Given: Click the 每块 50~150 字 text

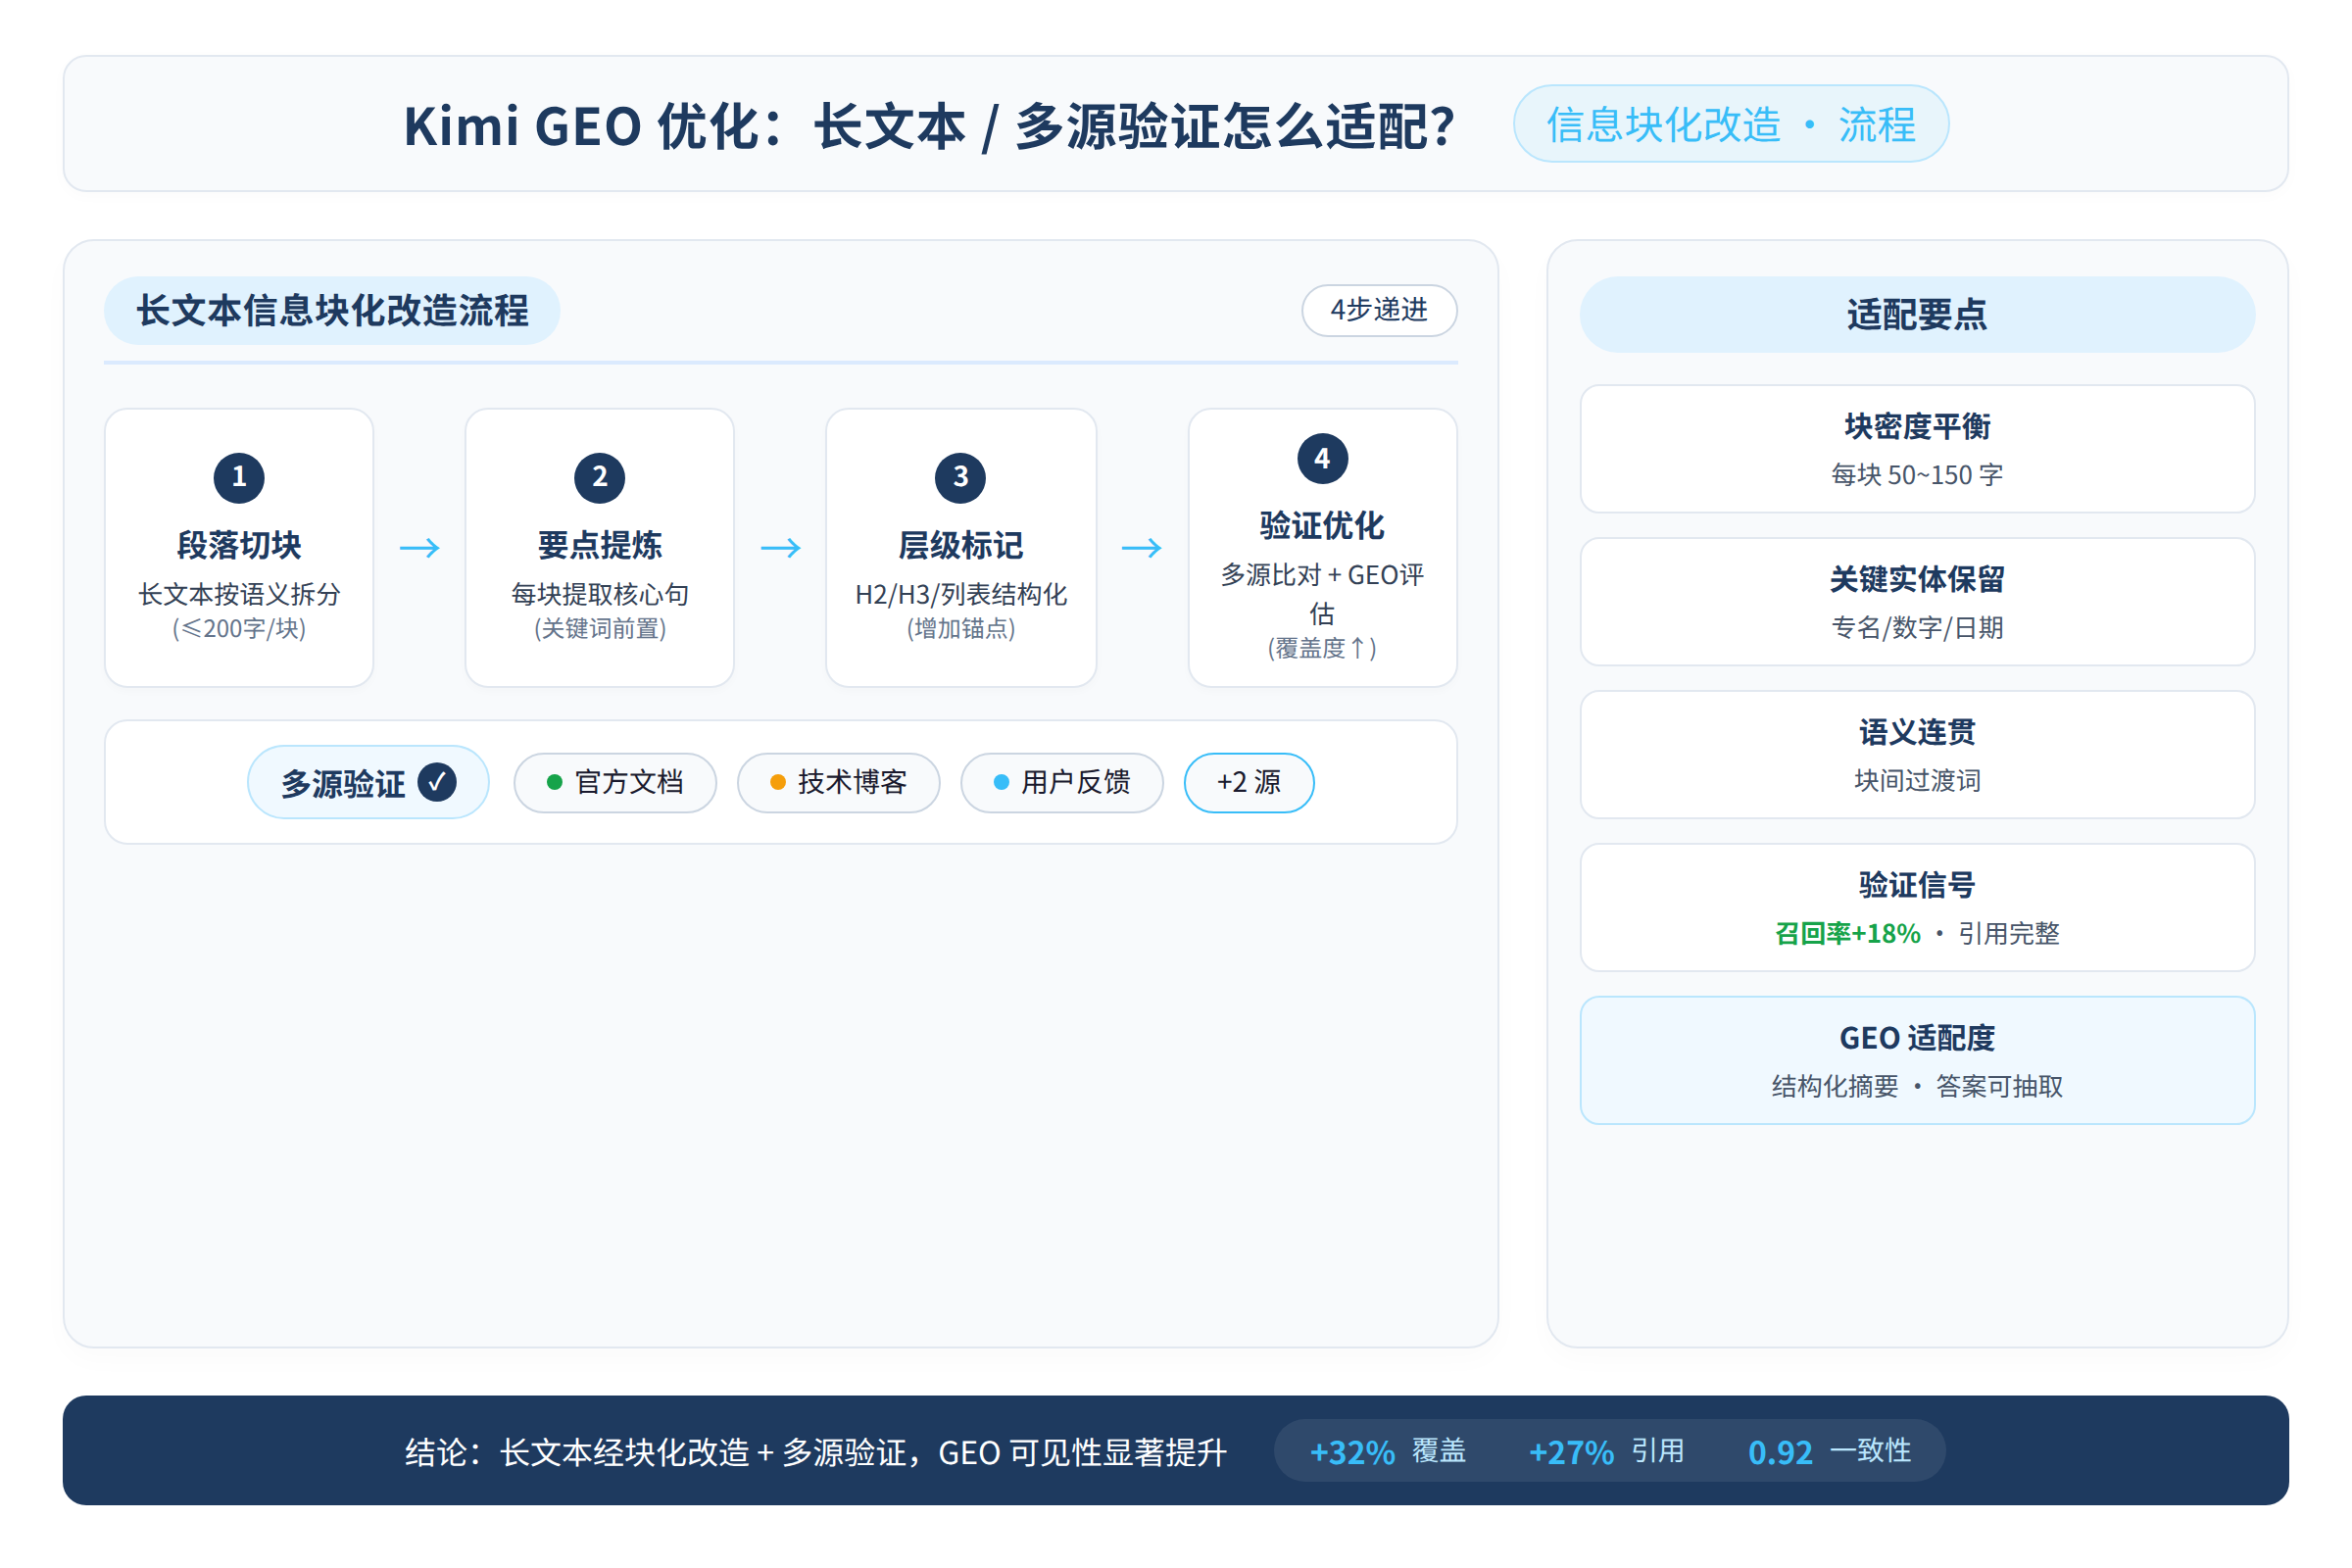Looking at the screenshot, I should point(1917,475).
